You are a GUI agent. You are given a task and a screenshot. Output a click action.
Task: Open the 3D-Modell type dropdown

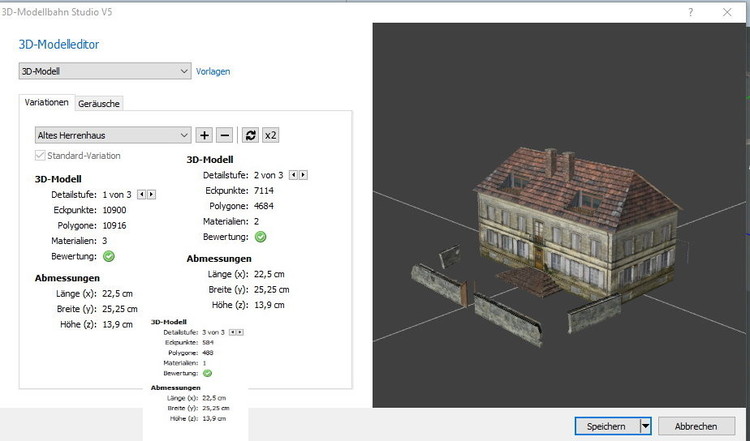click(x=105, y=71)
